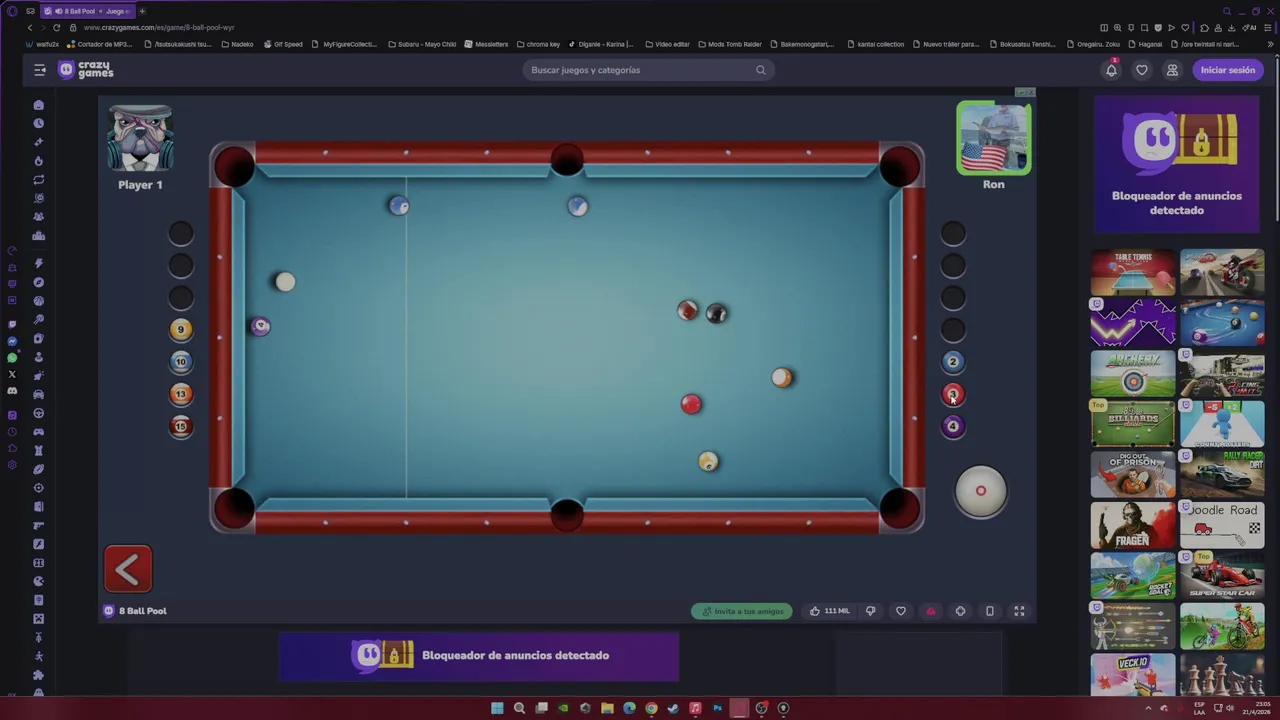Click the red back arrow button

pos(128,569)
